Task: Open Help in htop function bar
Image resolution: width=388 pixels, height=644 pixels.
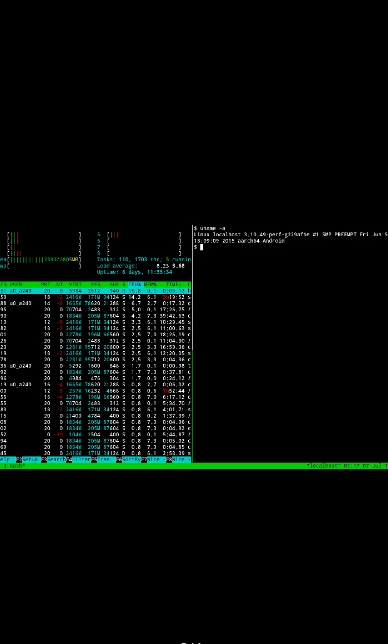Action: [7, 459]
